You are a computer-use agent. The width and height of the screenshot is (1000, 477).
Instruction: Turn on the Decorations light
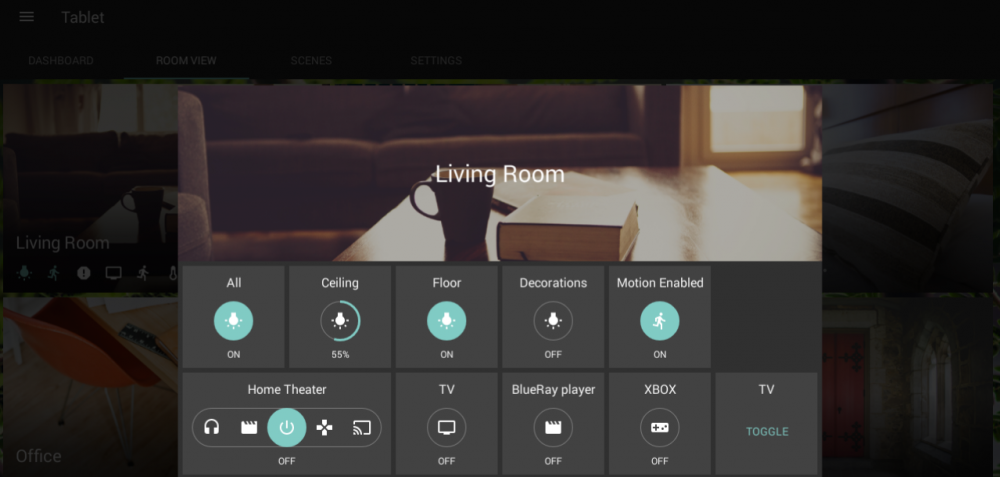[x=553, y=321]
